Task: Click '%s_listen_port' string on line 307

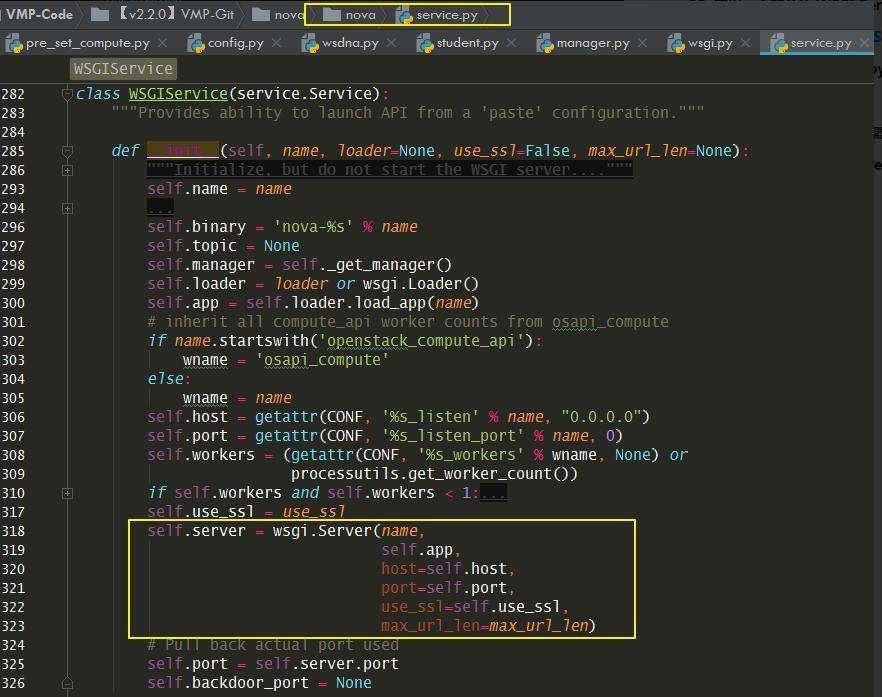Action: point(453,436)
